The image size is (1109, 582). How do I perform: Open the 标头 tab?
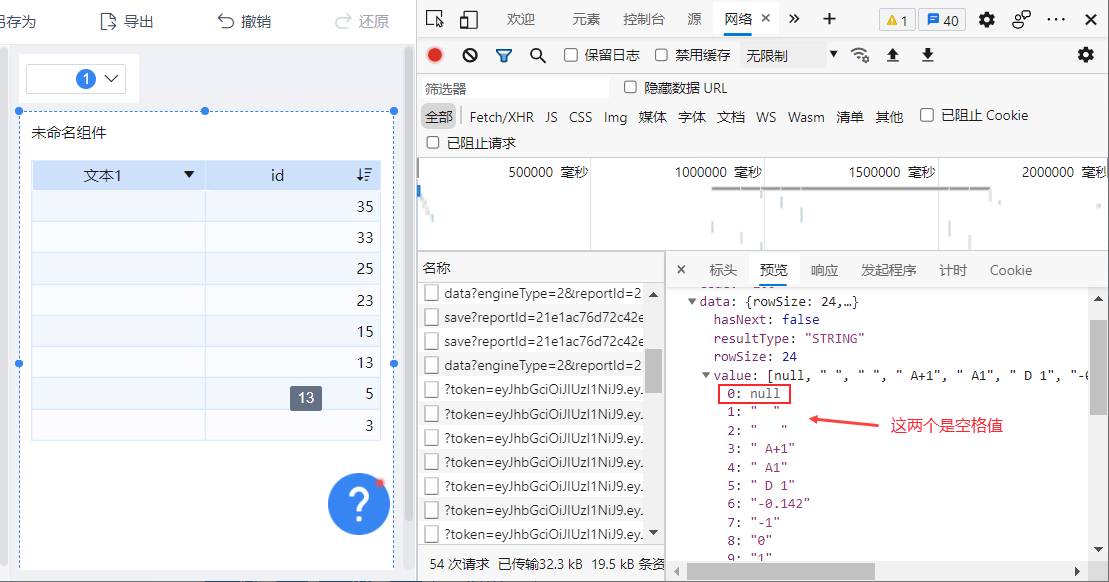pos(723,270)
